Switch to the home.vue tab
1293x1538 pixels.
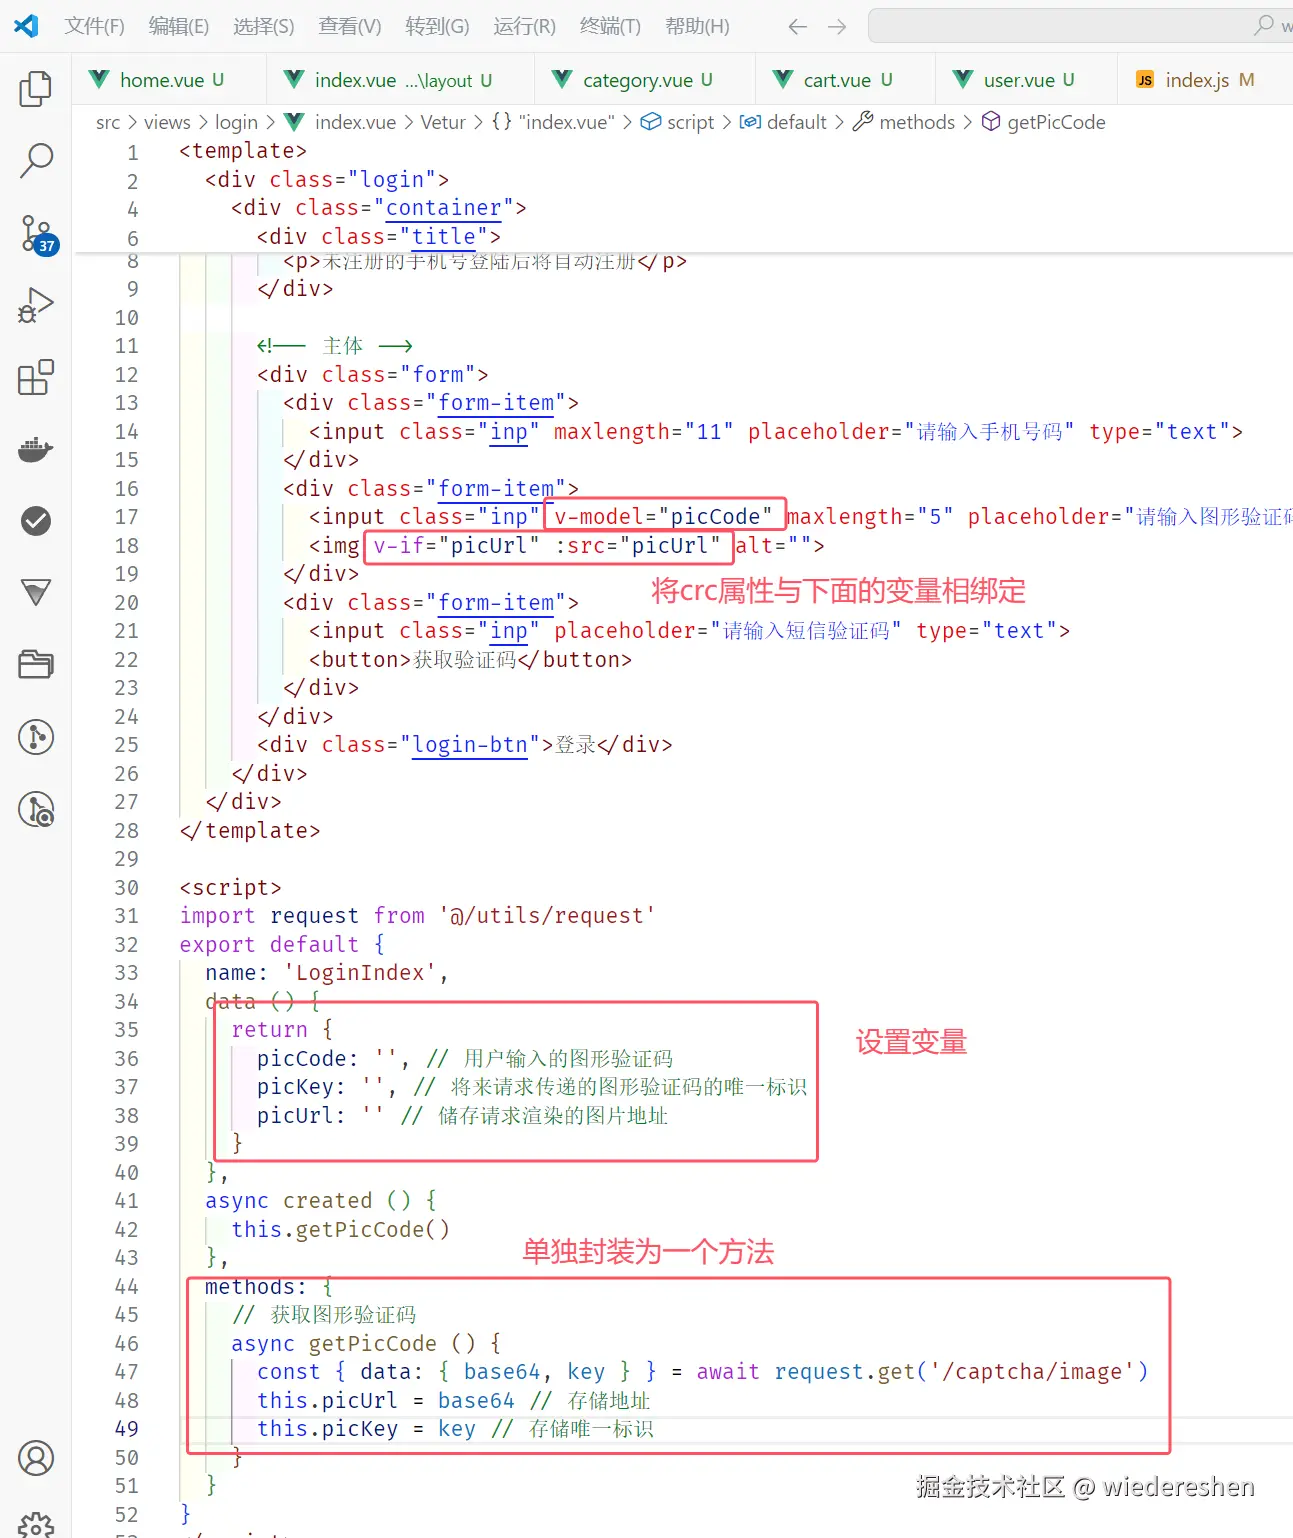click(x=169, y=80)
